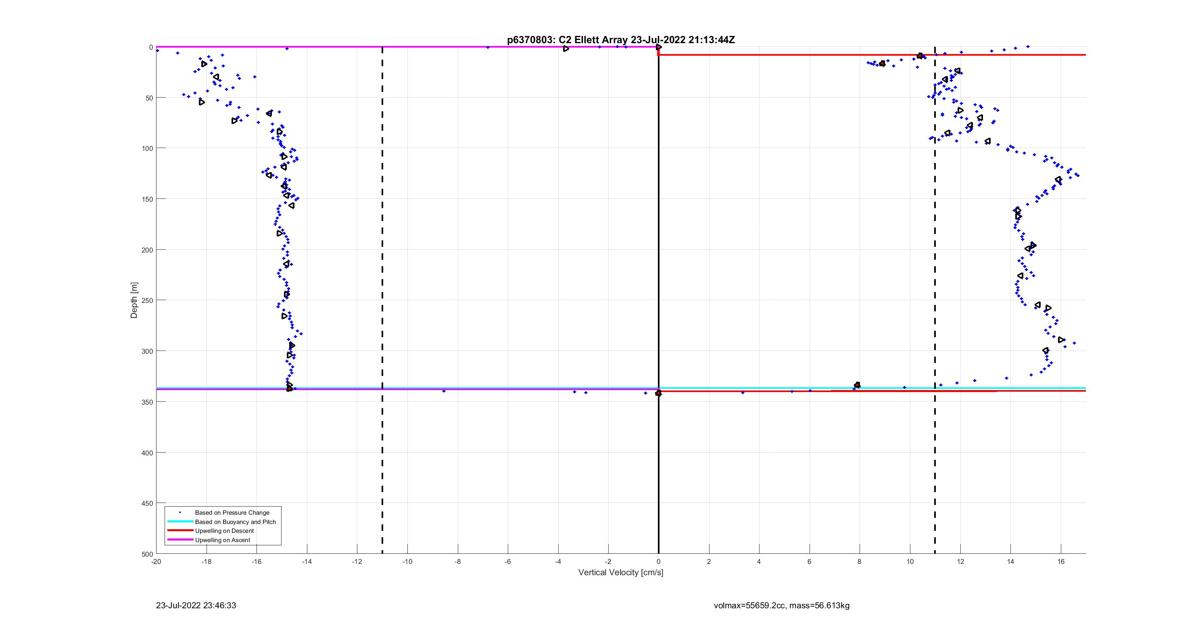The width and height of the screenshot is (1200, 622).
Task: Click the x-axis tick label "-20"
Action: (156, 561)
